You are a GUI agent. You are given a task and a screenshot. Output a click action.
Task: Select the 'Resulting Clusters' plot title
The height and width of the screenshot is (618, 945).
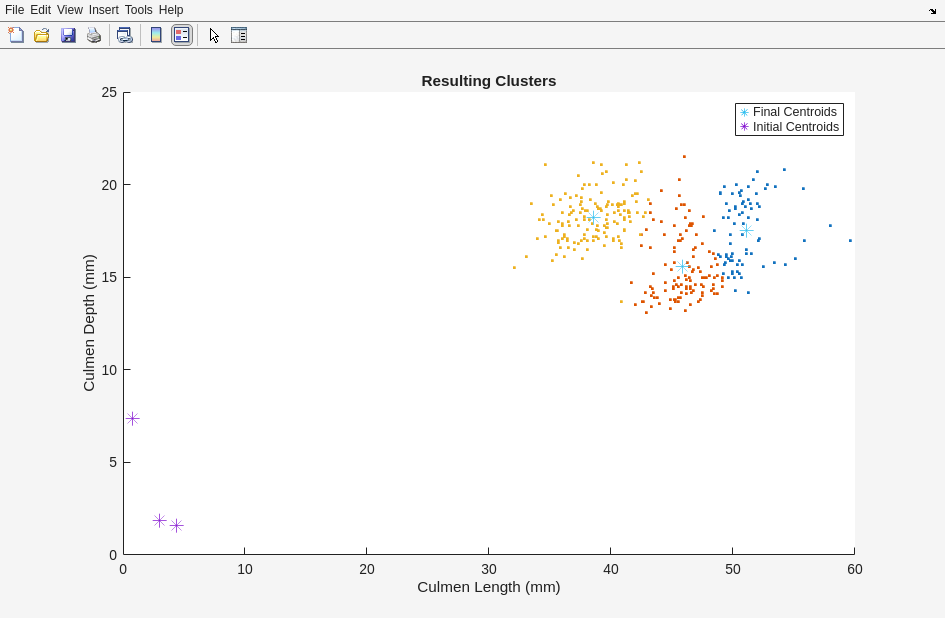[x=488, y=81]
